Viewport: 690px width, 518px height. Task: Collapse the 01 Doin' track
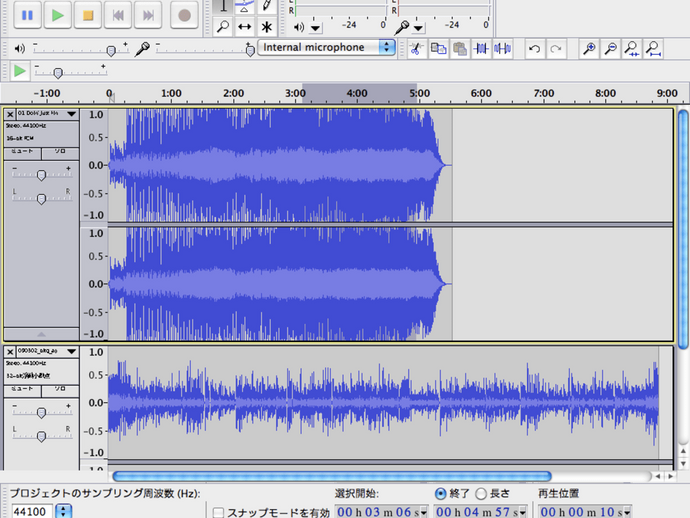41,334
